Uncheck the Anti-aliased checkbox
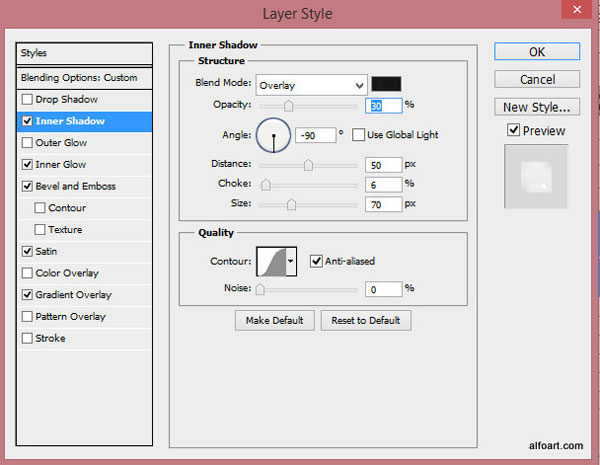 316,261
